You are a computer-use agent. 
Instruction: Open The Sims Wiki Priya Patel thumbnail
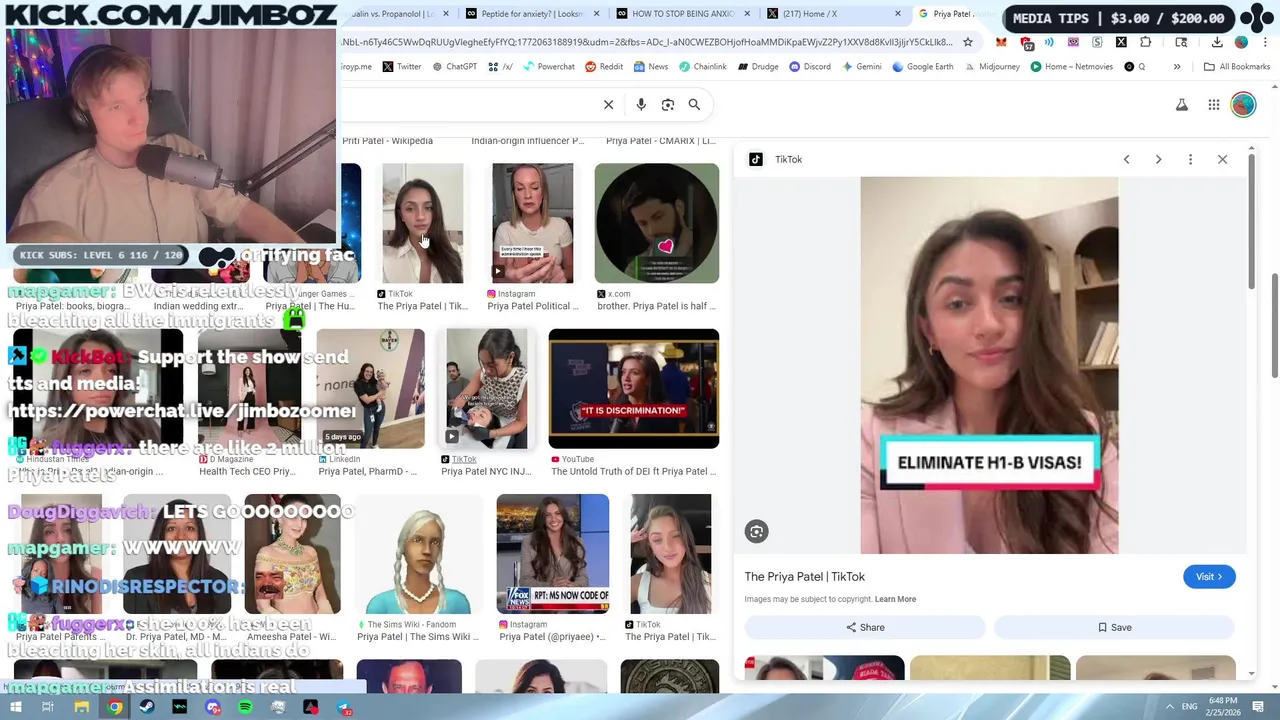pyautogui.click(x=419, y=554)
